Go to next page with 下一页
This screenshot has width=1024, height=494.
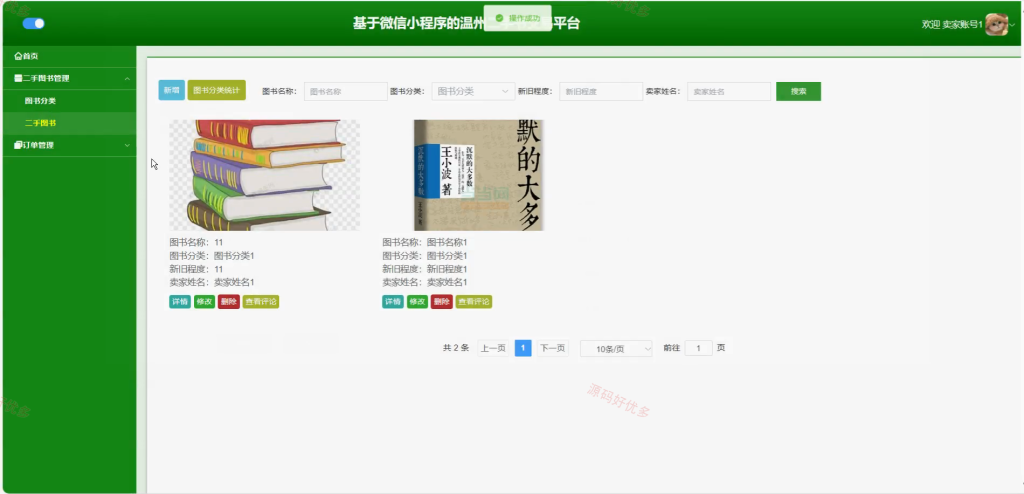(552, 348)
